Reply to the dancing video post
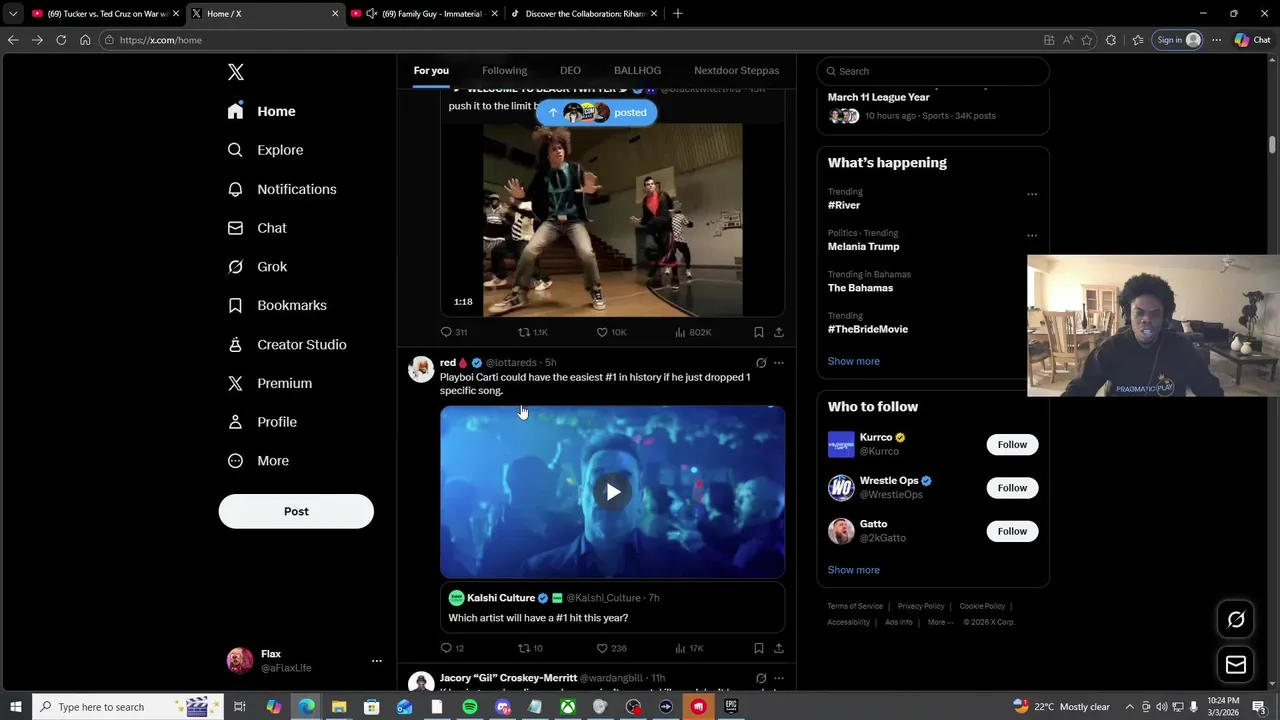 [454, 332]
